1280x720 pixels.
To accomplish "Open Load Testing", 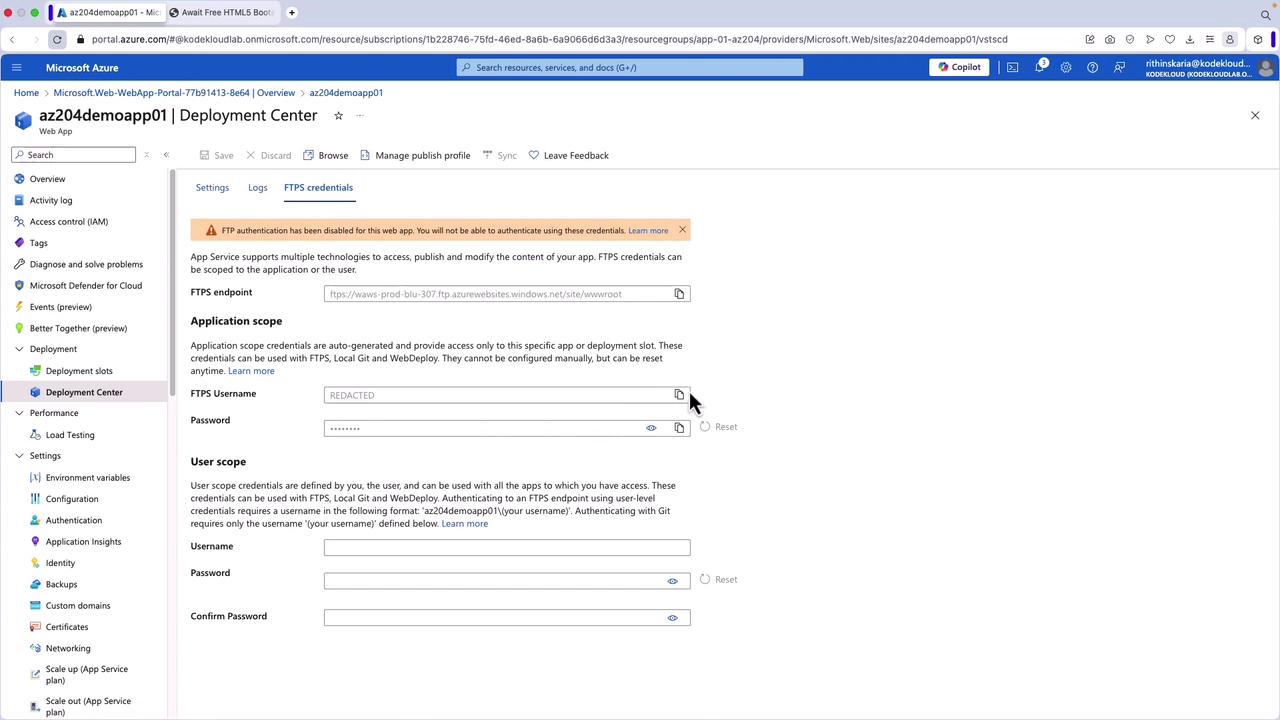I will point(70,435).
